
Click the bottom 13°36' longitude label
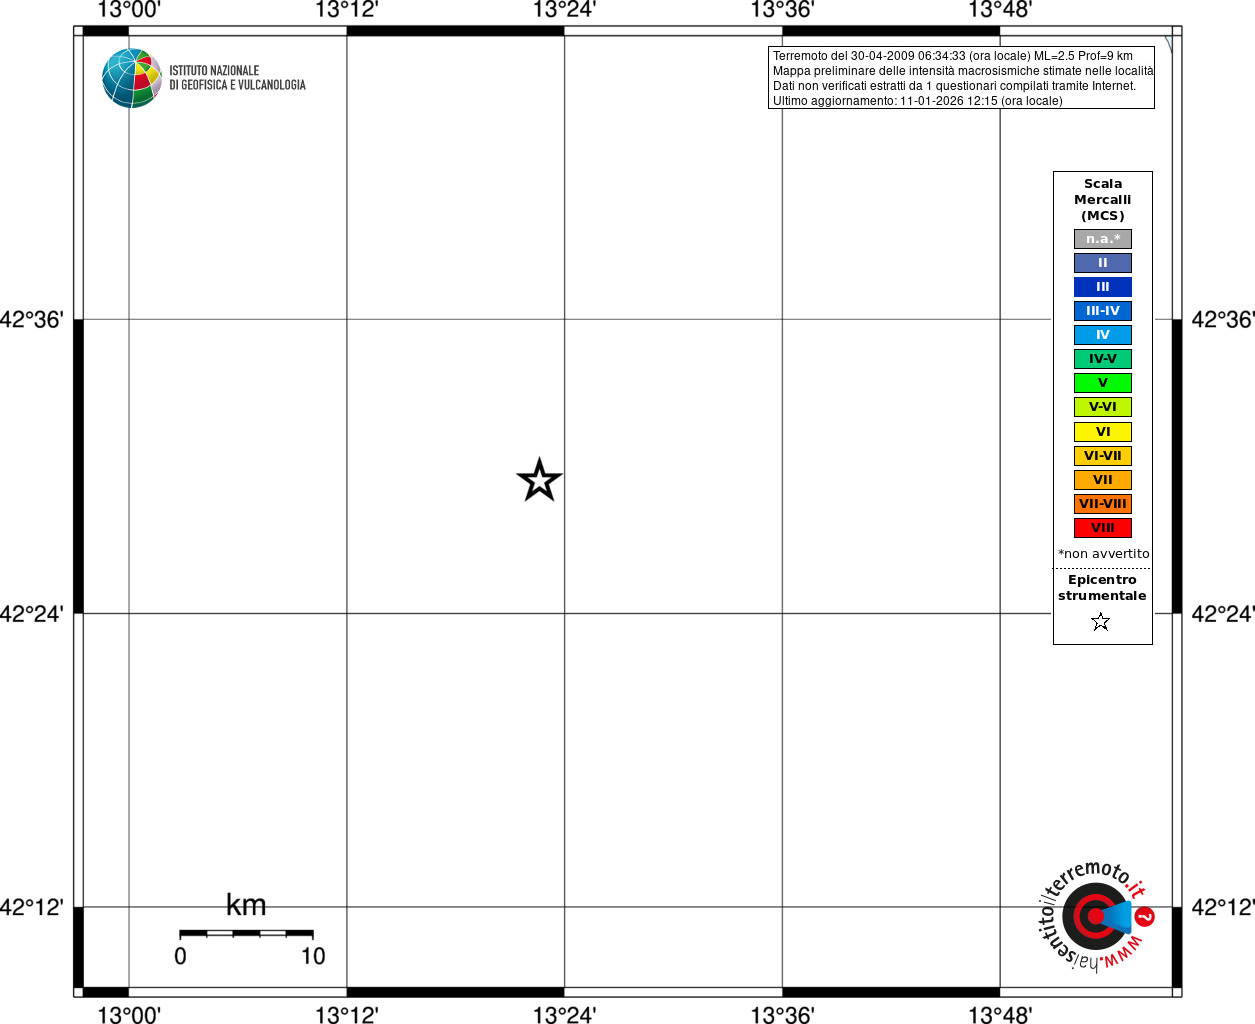click(783, 1015)
